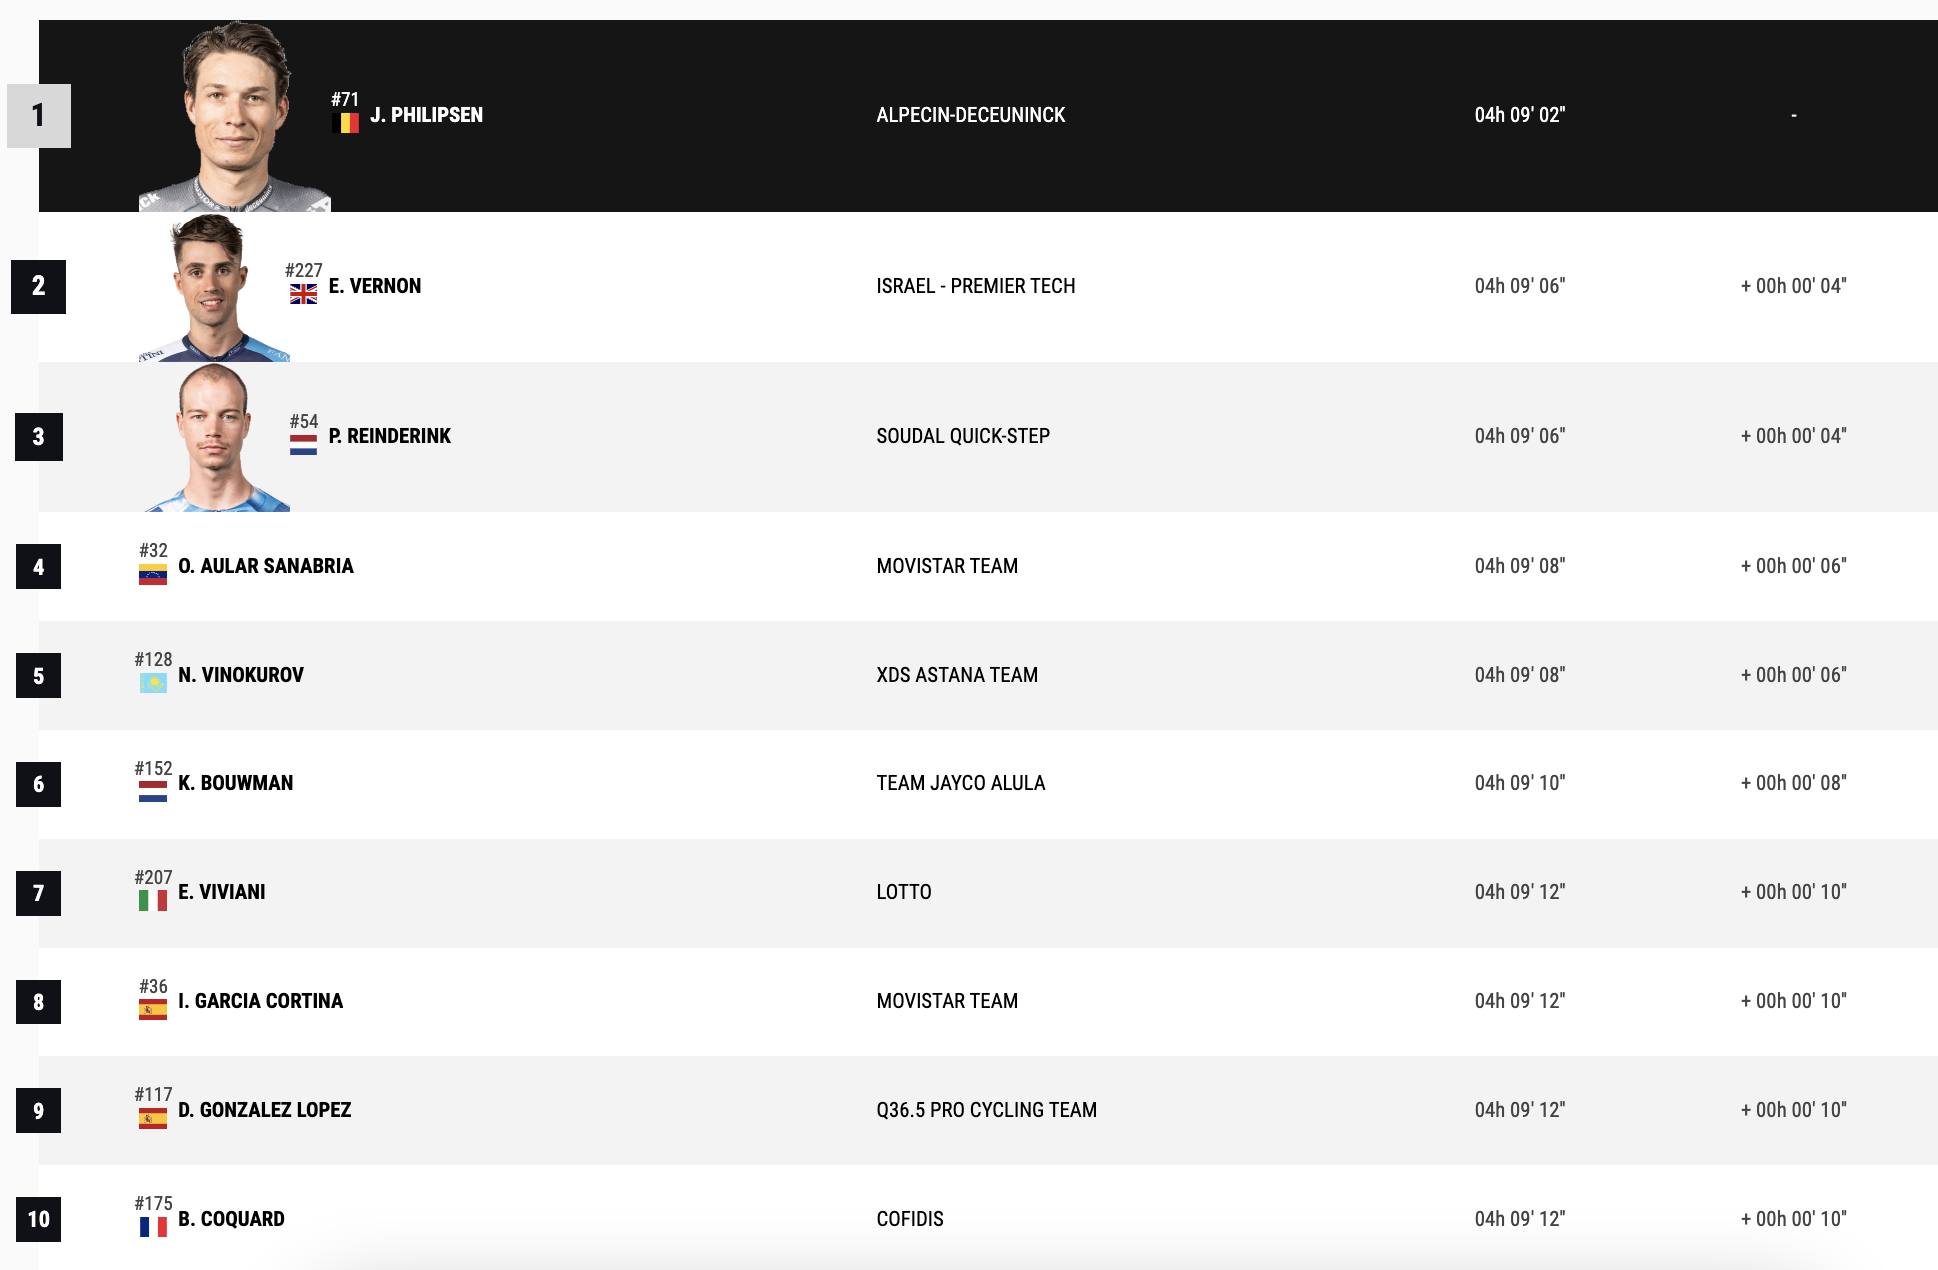Screen dimensions: 1938x1270
Task: Click the UK flag next to E. Vernon
Action: point(303,294)
